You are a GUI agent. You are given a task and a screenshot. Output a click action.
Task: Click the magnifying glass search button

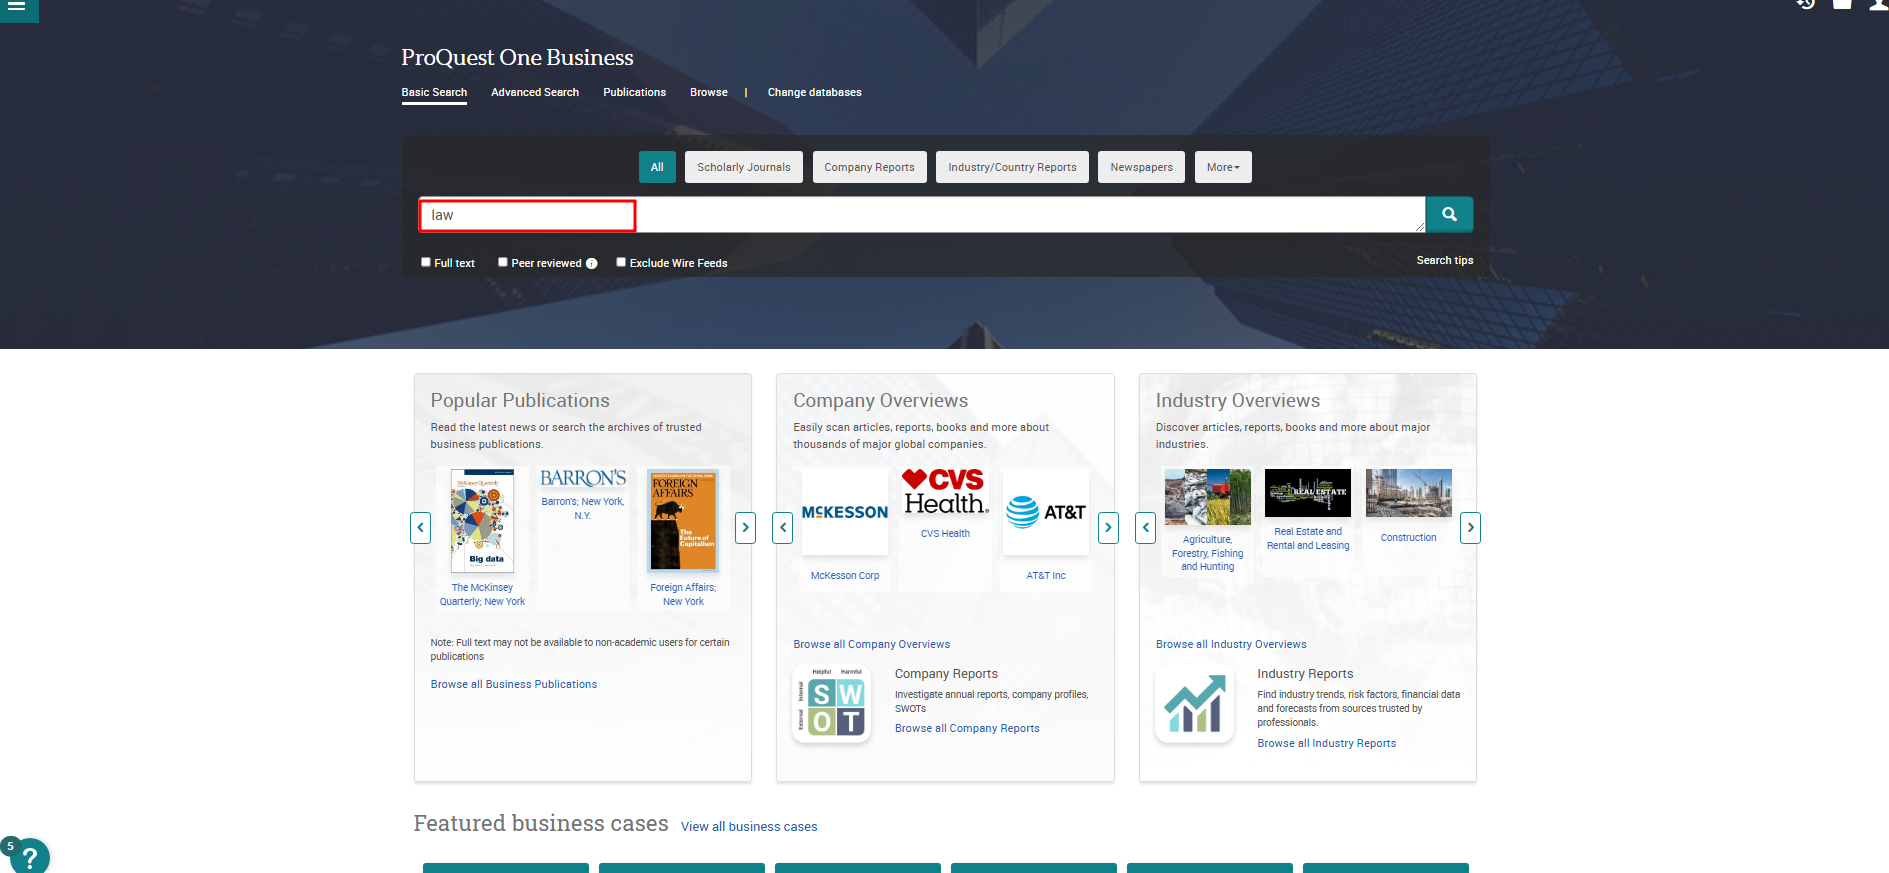pos(1448,214)
